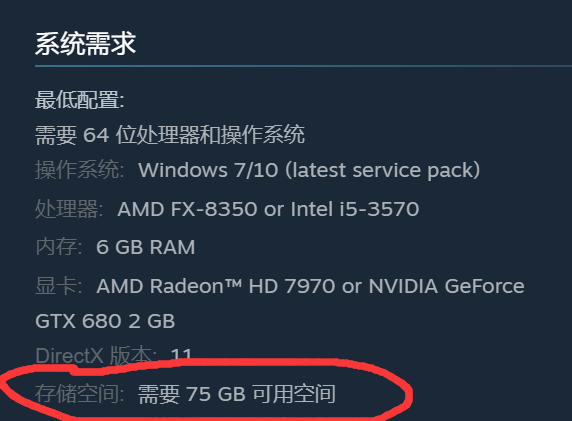The image size is (572, 421).
Task: Click the blue divider line under heading
Action: [x=304, y=66]
